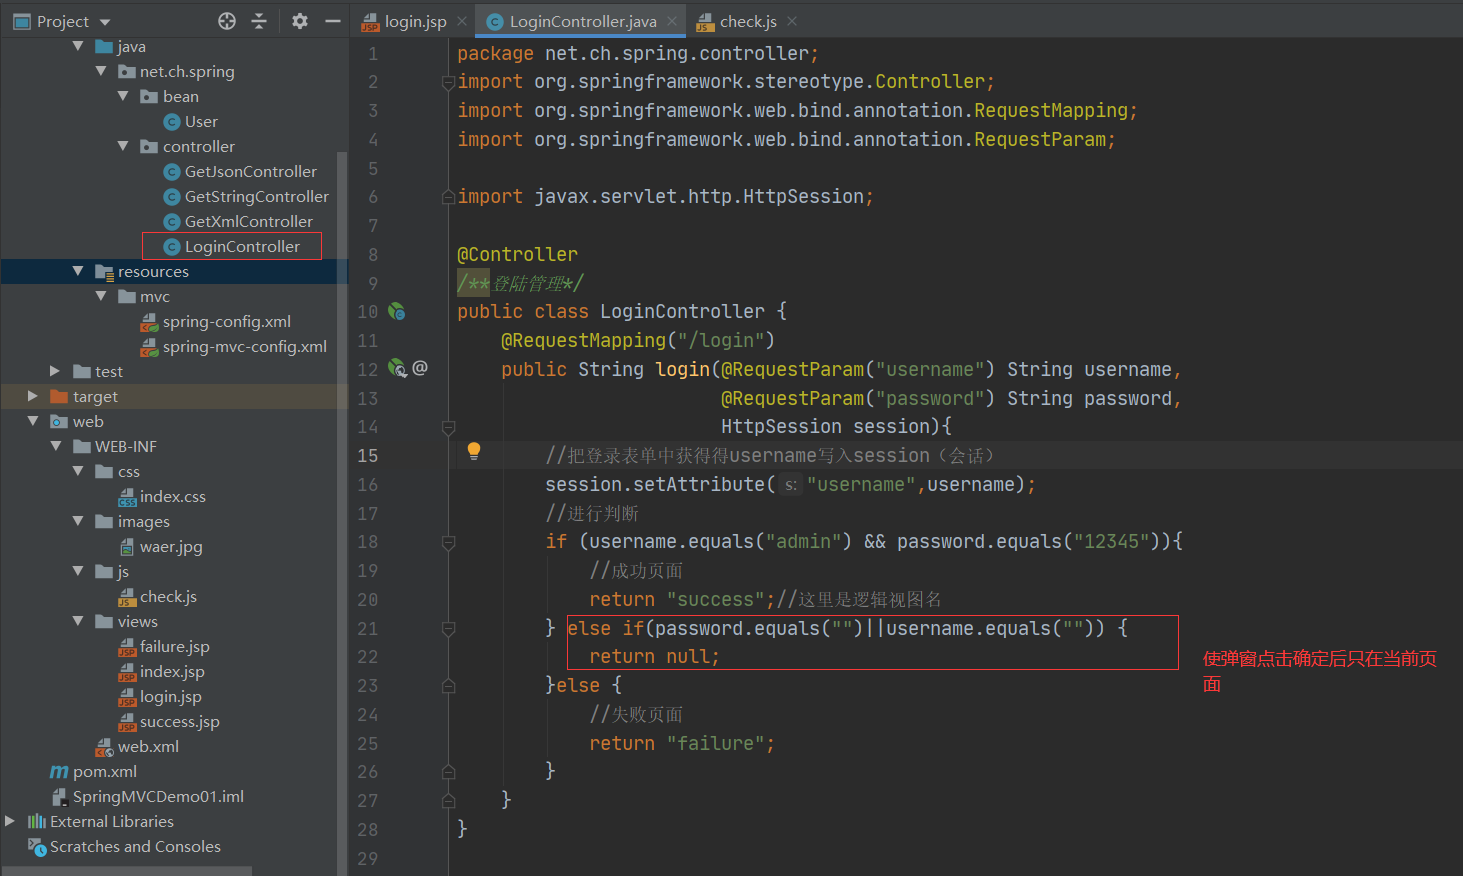Expand the test folder

click(x=55, y=371)
